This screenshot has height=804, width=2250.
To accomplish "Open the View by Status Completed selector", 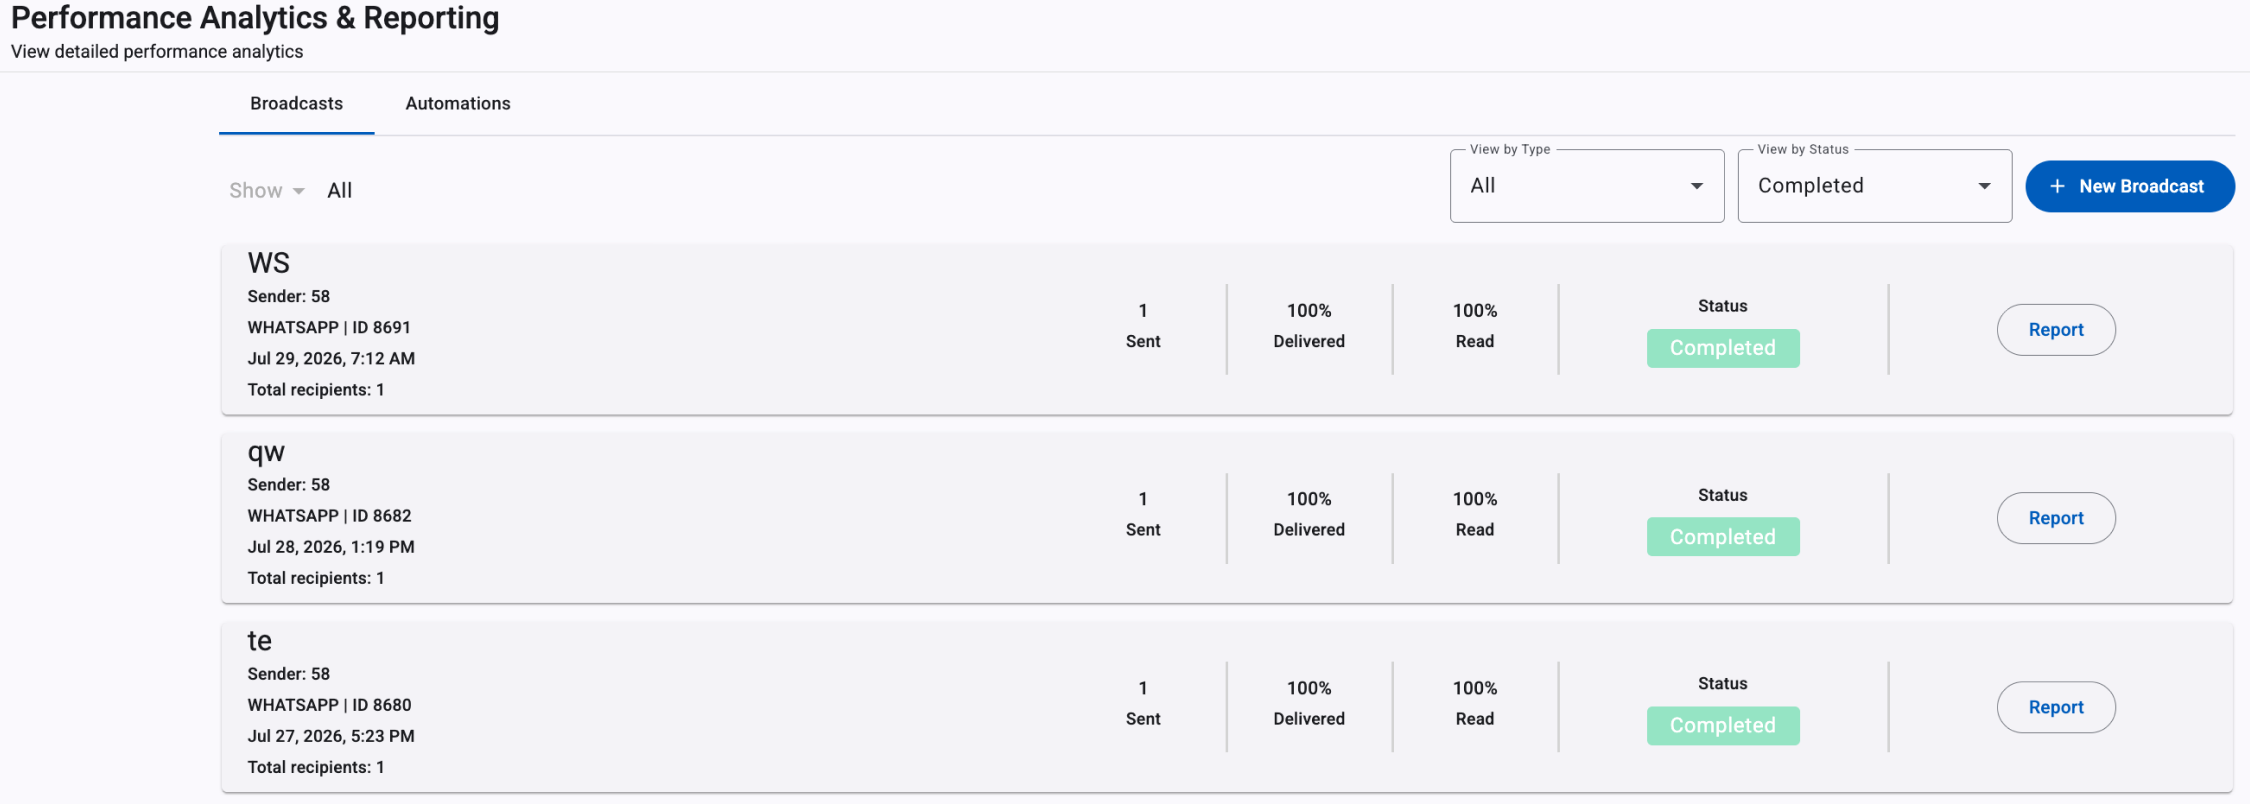I will coord(1875,186).
